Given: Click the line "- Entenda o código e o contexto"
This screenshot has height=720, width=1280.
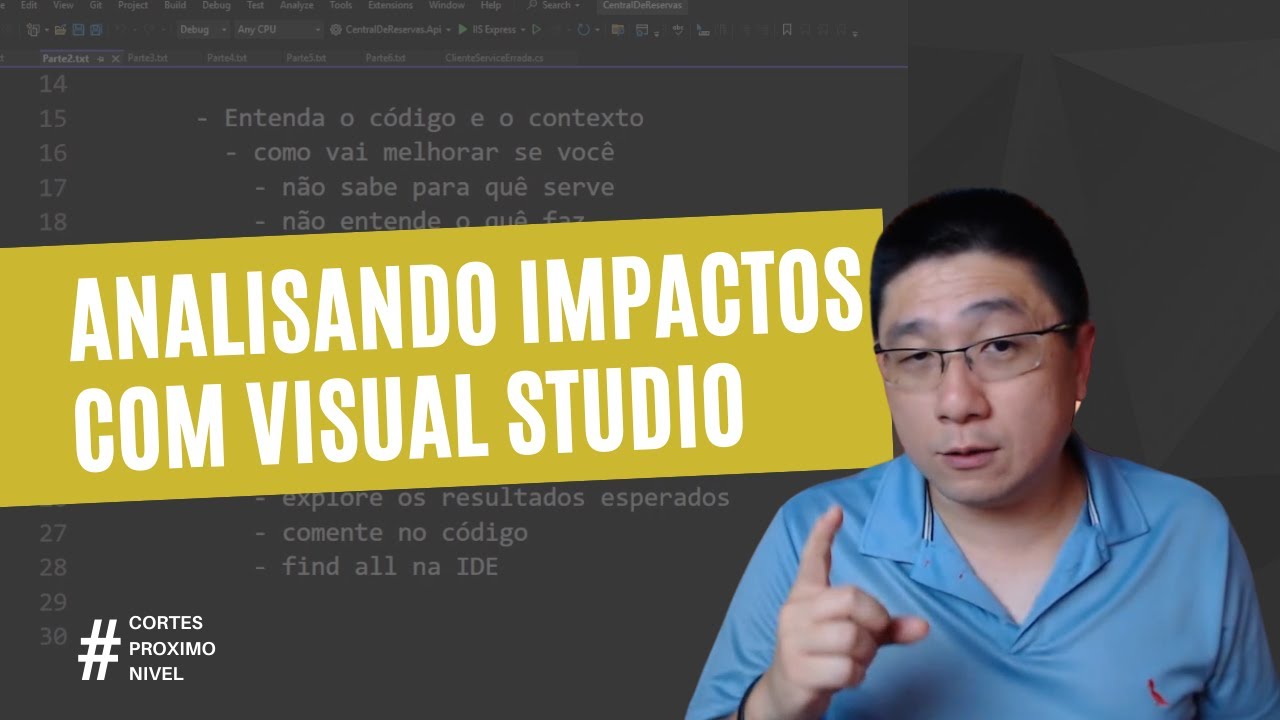Looking at the screenshot, I should tap(420, 118).
